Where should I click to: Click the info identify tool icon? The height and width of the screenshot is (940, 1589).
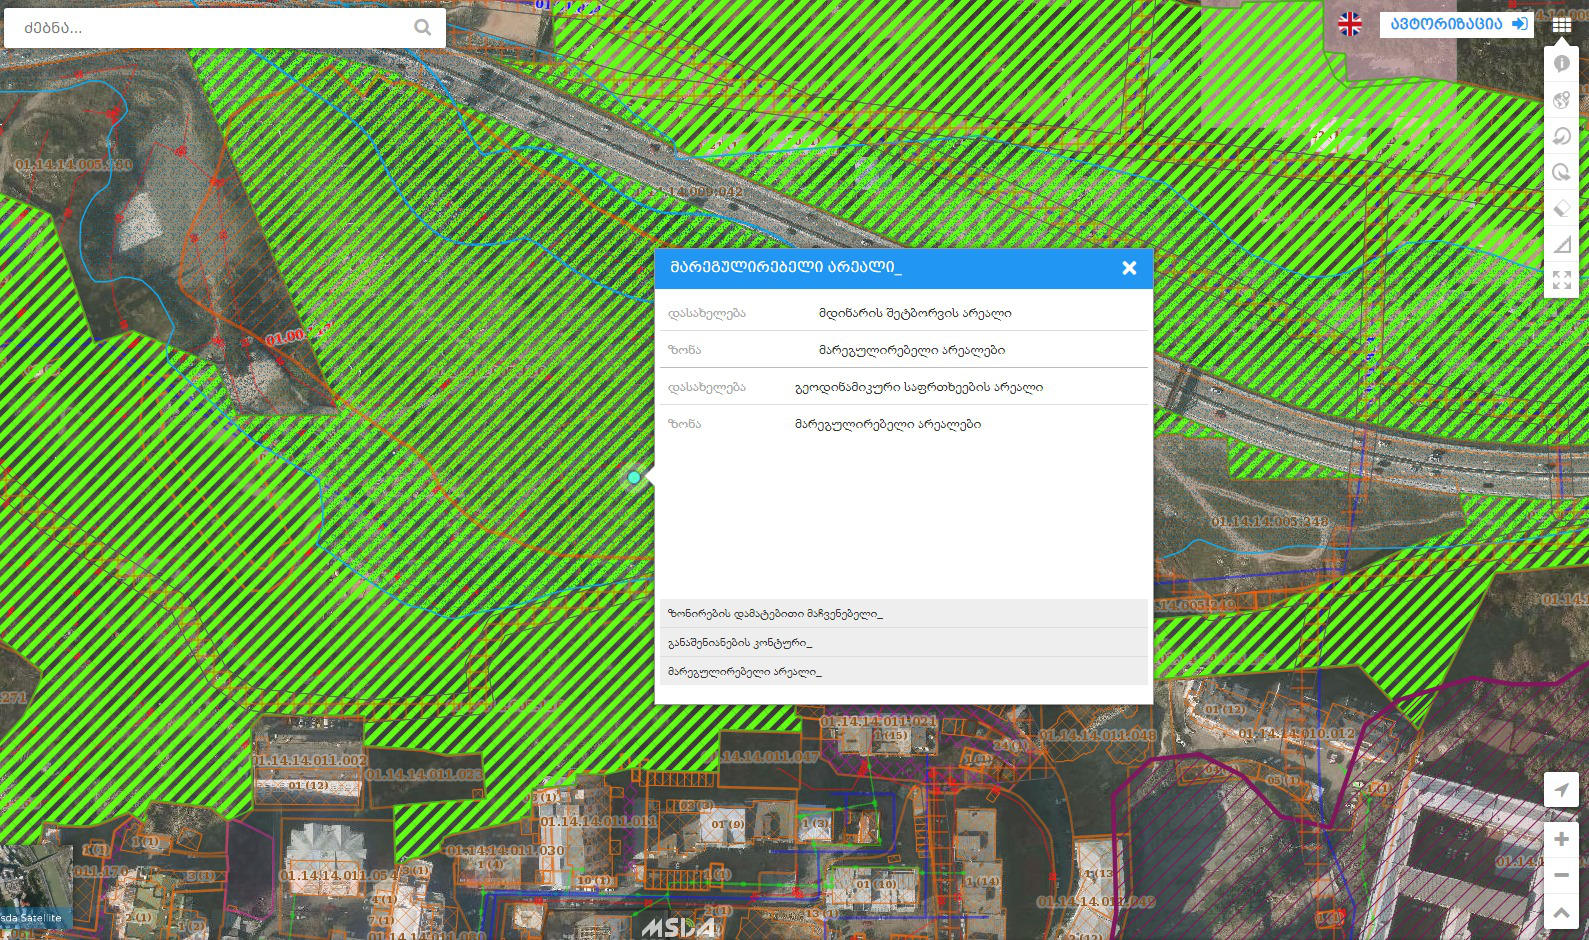coord(1561,64)
